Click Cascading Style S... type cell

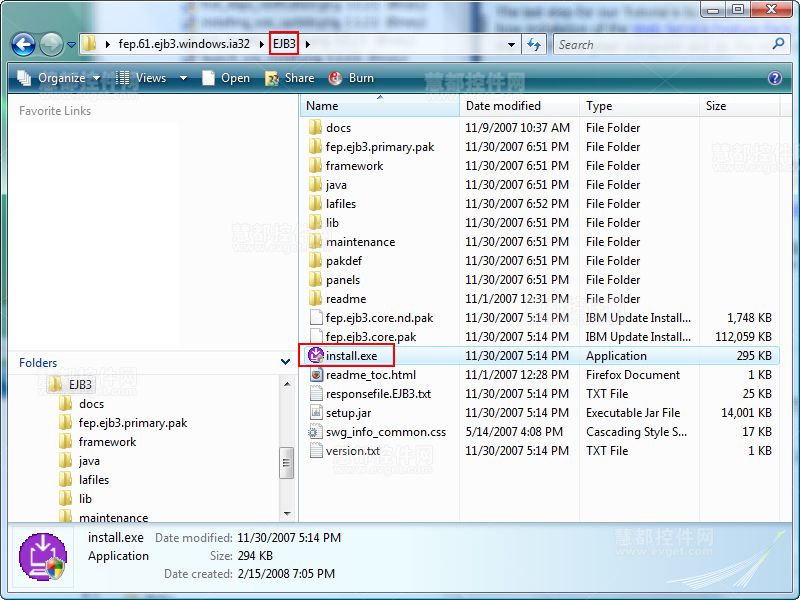(x=636, y=432)
